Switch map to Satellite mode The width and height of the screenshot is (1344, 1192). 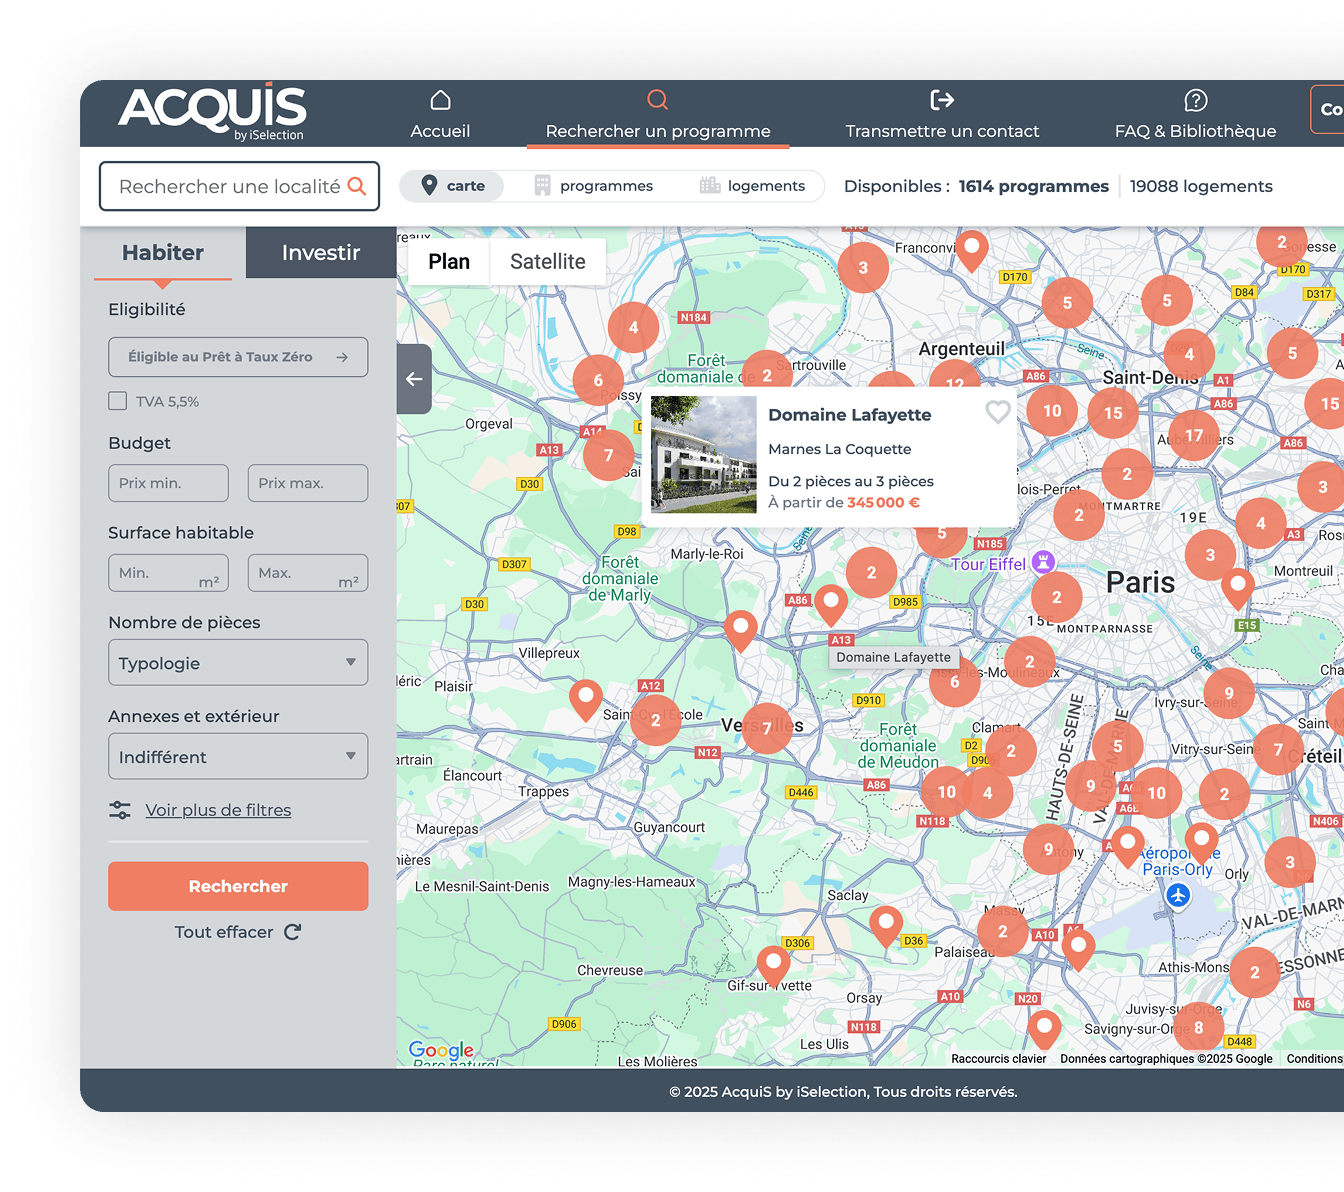pyautogui.click(x=548, y=262)
